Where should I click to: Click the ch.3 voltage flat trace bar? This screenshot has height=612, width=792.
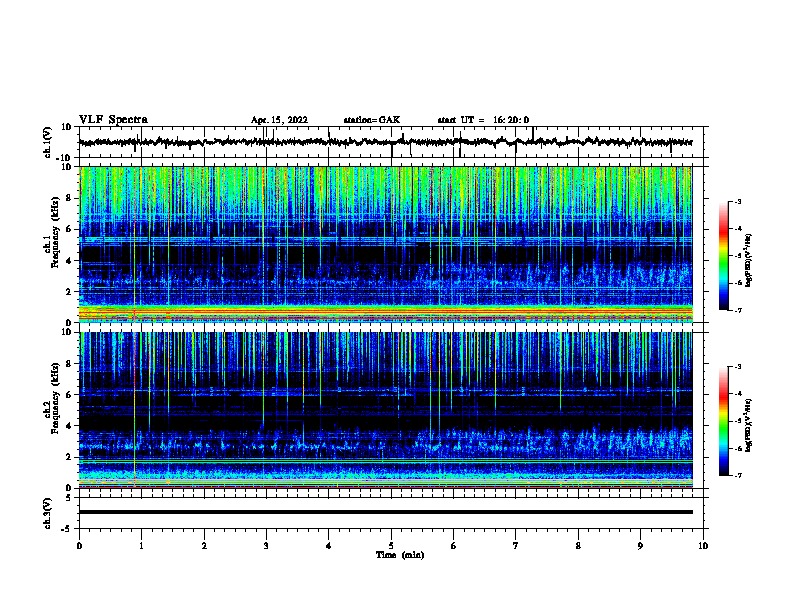point(386,512)
